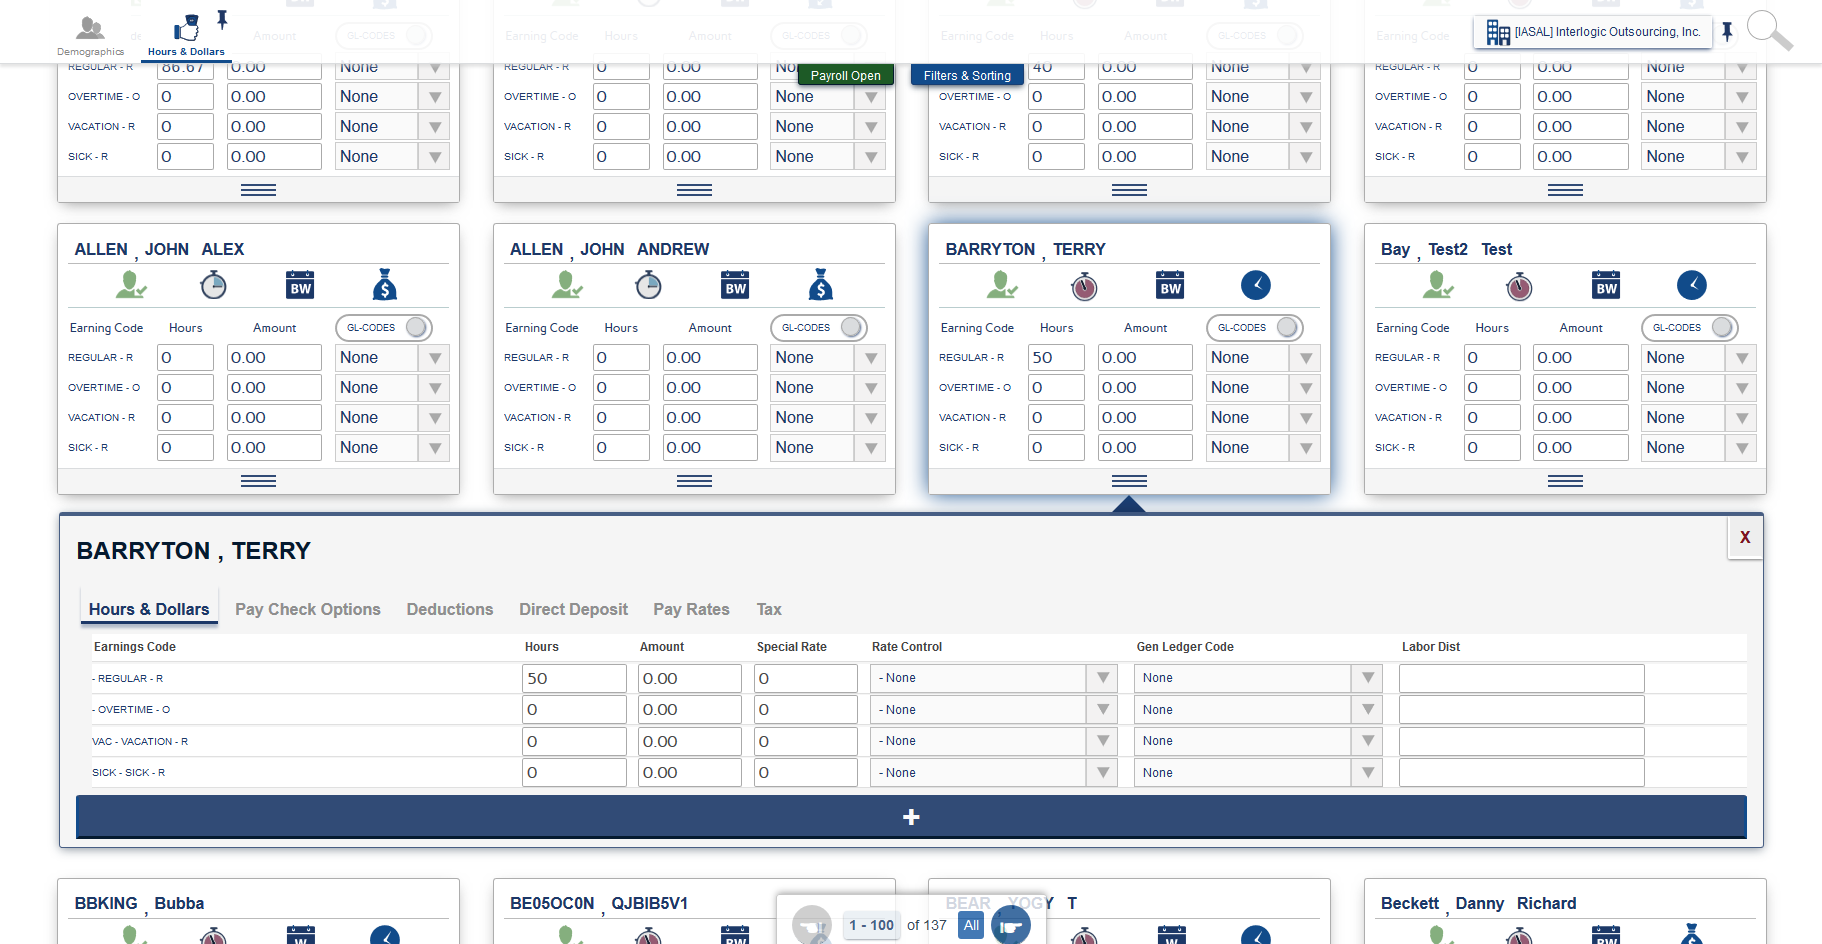Expand Gen Ledger Code dropdown for OVERTIME row
This screenshot has height=944, width=1822.
[x=1367, y=710]
